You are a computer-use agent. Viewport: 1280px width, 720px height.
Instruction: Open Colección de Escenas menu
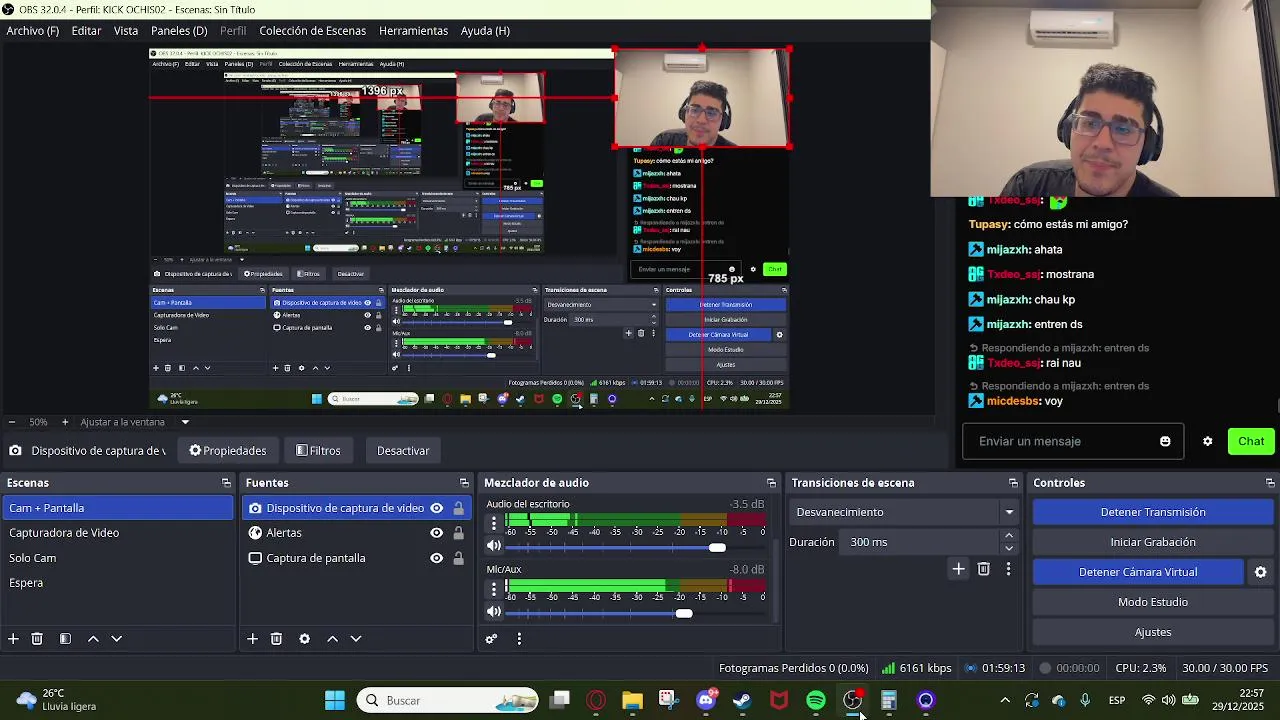click(x=312, y=31)
